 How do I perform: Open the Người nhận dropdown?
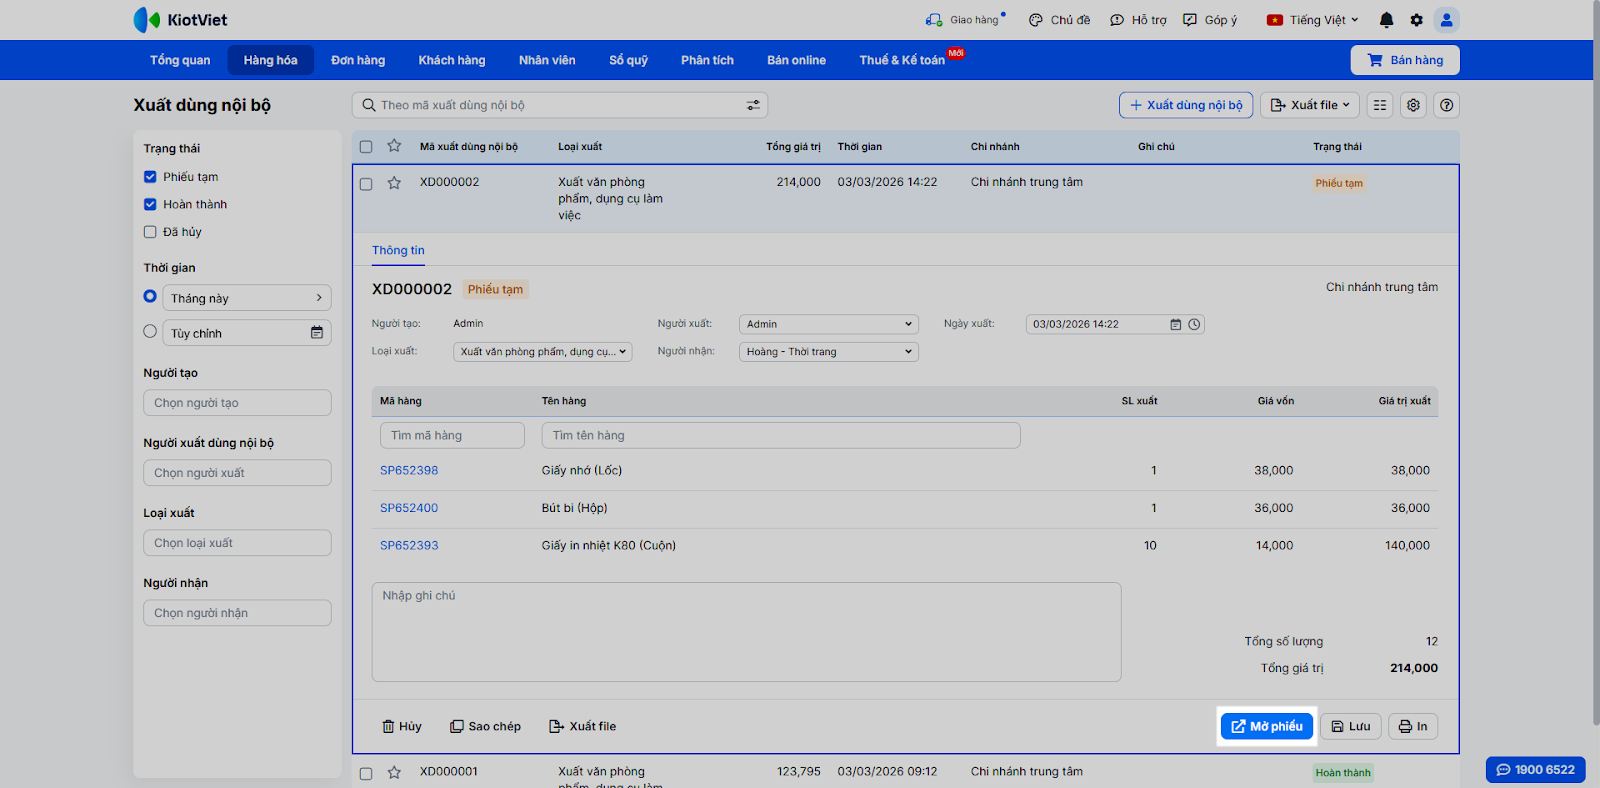[829, 352]
